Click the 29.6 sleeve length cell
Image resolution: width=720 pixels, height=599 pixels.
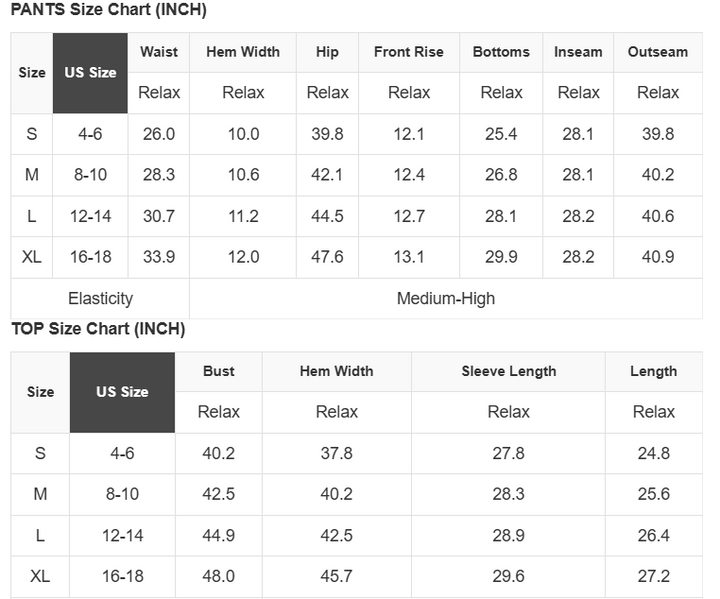(x=508, y=576)
